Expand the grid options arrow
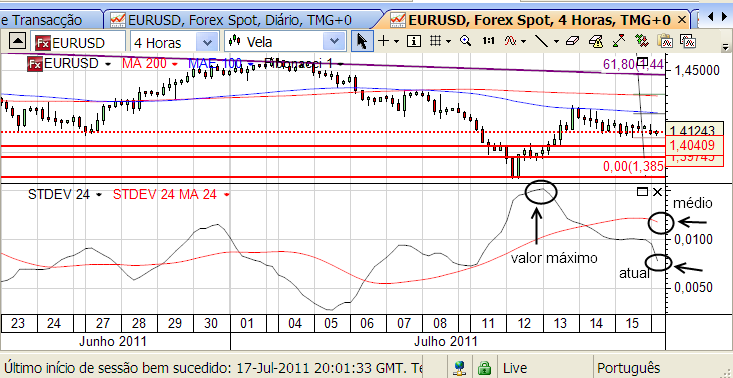733x378 pixels. [448, 42]
